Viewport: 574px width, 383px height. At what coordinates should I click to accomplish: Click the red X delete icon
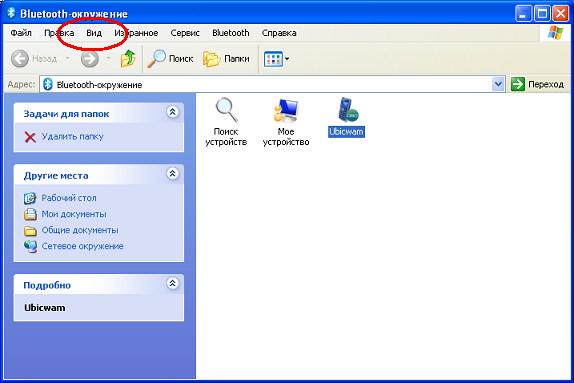(x=30, y=137)
